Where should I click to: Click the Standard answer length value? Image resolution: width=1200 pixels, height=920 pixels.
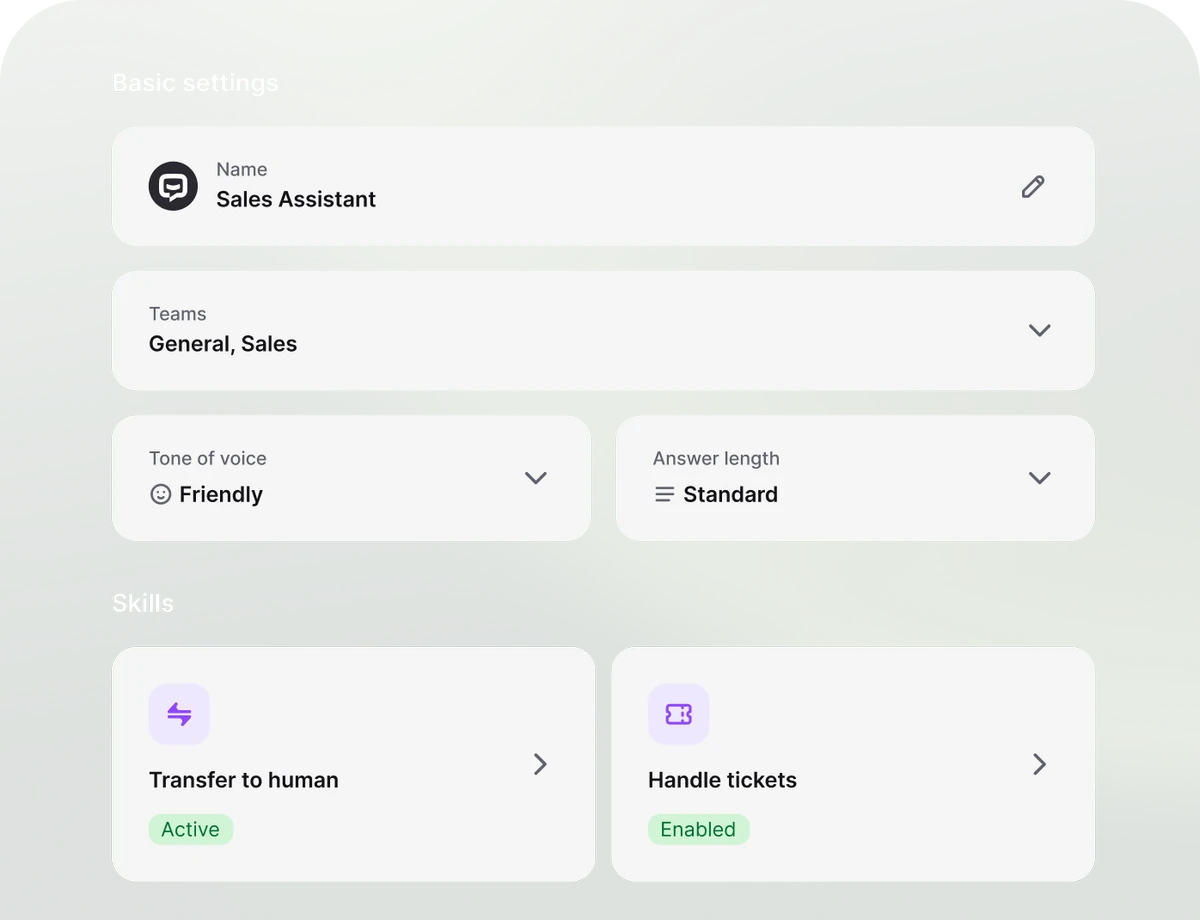pyautogui.click(x=730, y=494)
